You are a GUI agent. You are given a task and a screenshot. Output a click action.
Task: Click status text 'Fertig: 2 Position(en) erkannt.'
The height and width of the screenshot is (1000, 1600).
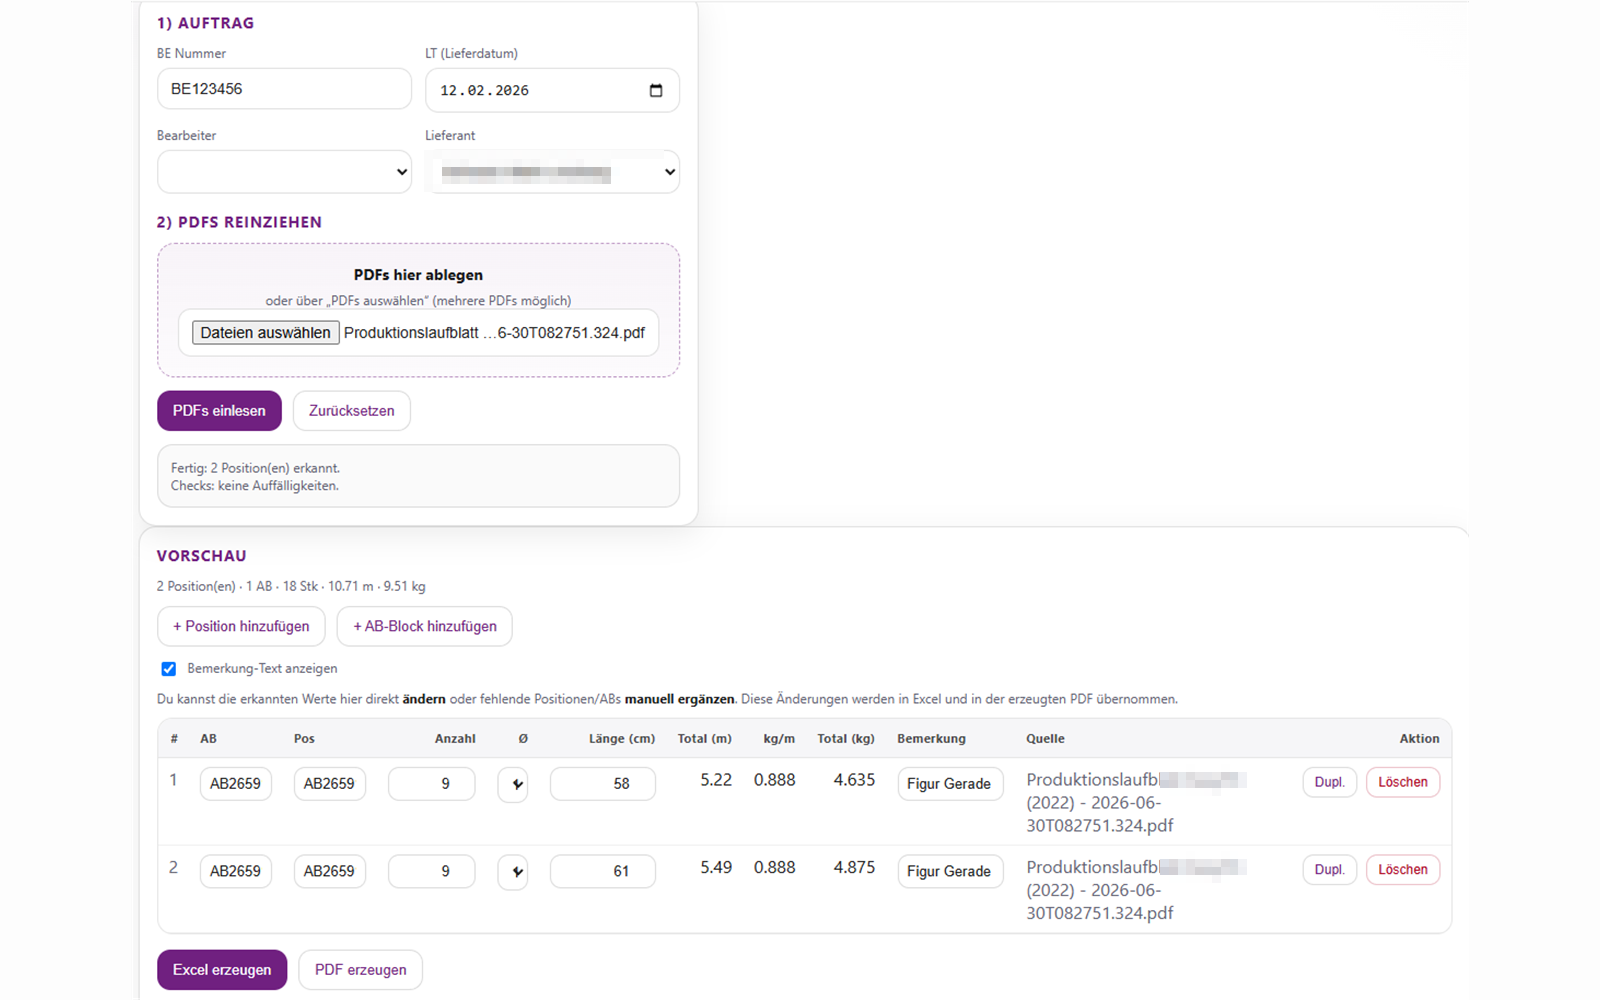[x=255, y=468]
